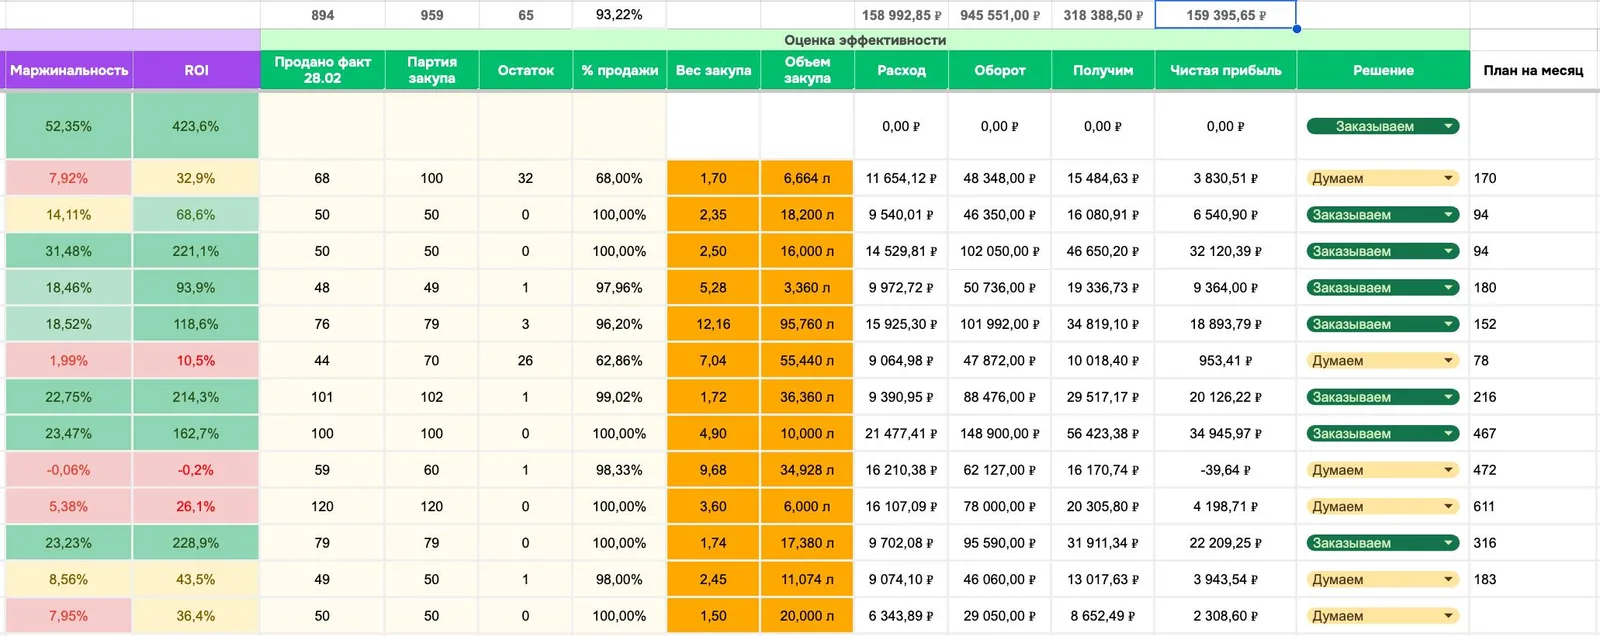Click the % продажи total 93,22%
1600x636 pixels.
point(619,15)
